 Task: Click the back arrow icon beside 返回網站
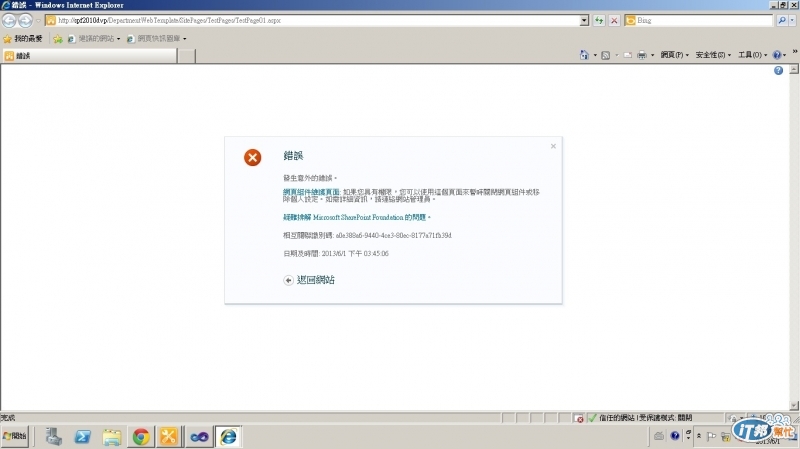[288, 280]
